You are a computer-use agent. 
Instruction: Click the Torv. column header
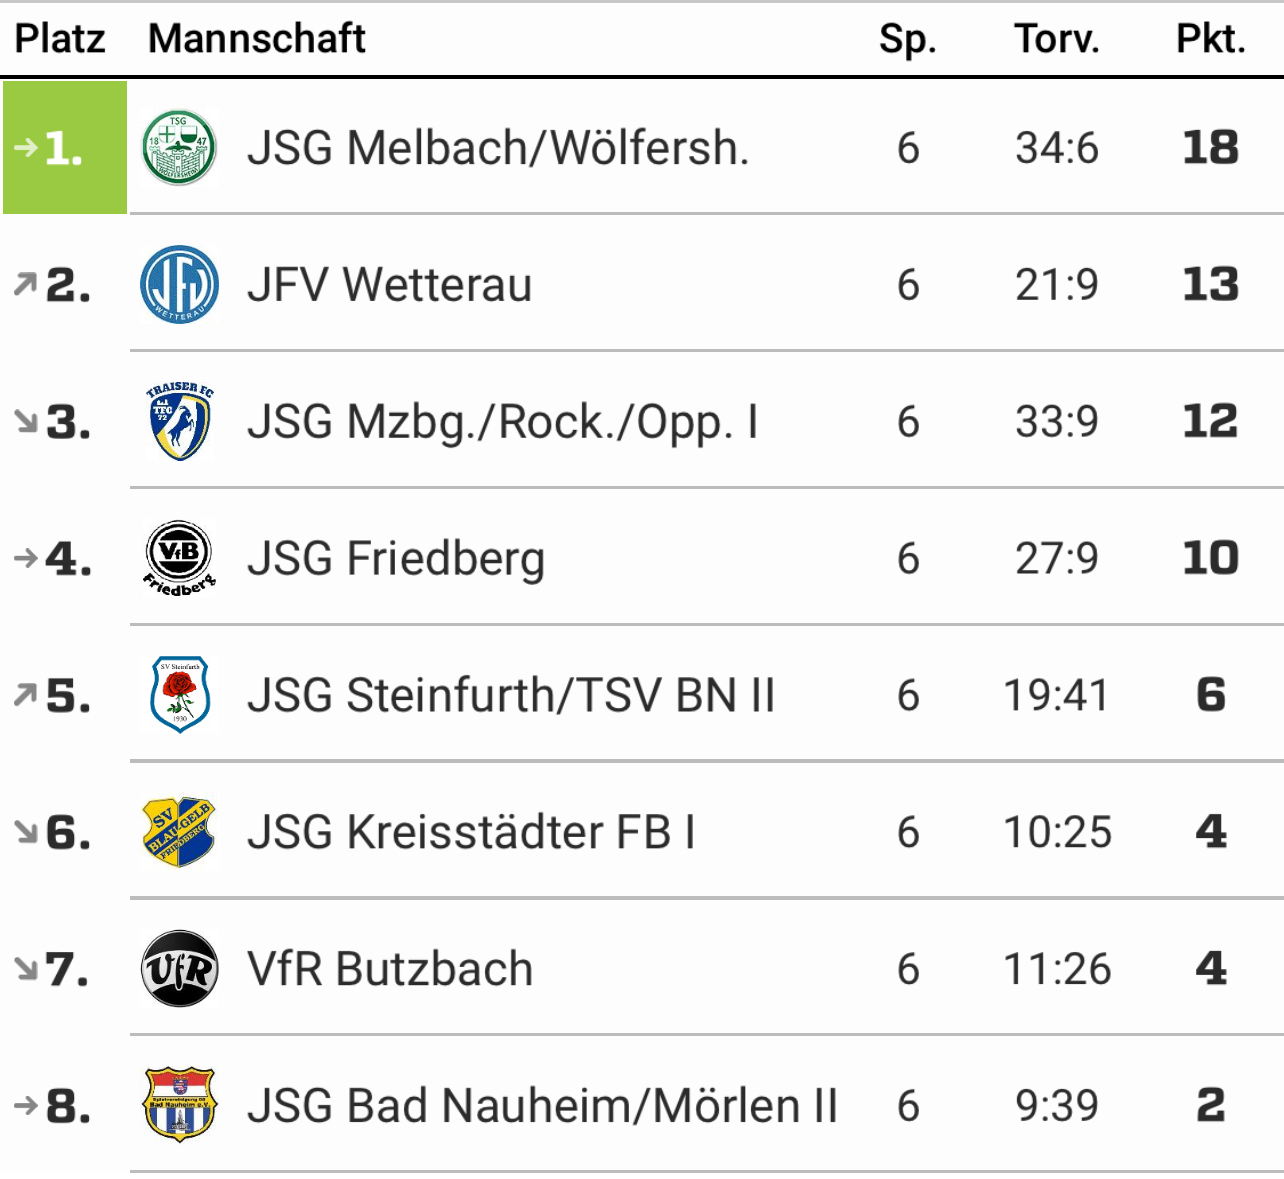1056,38
